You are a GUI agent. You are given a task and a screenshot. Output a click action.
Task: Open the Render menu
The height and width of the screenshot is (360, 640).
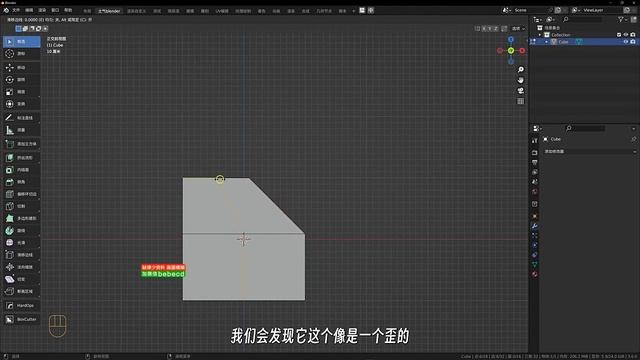pos(42,10)
